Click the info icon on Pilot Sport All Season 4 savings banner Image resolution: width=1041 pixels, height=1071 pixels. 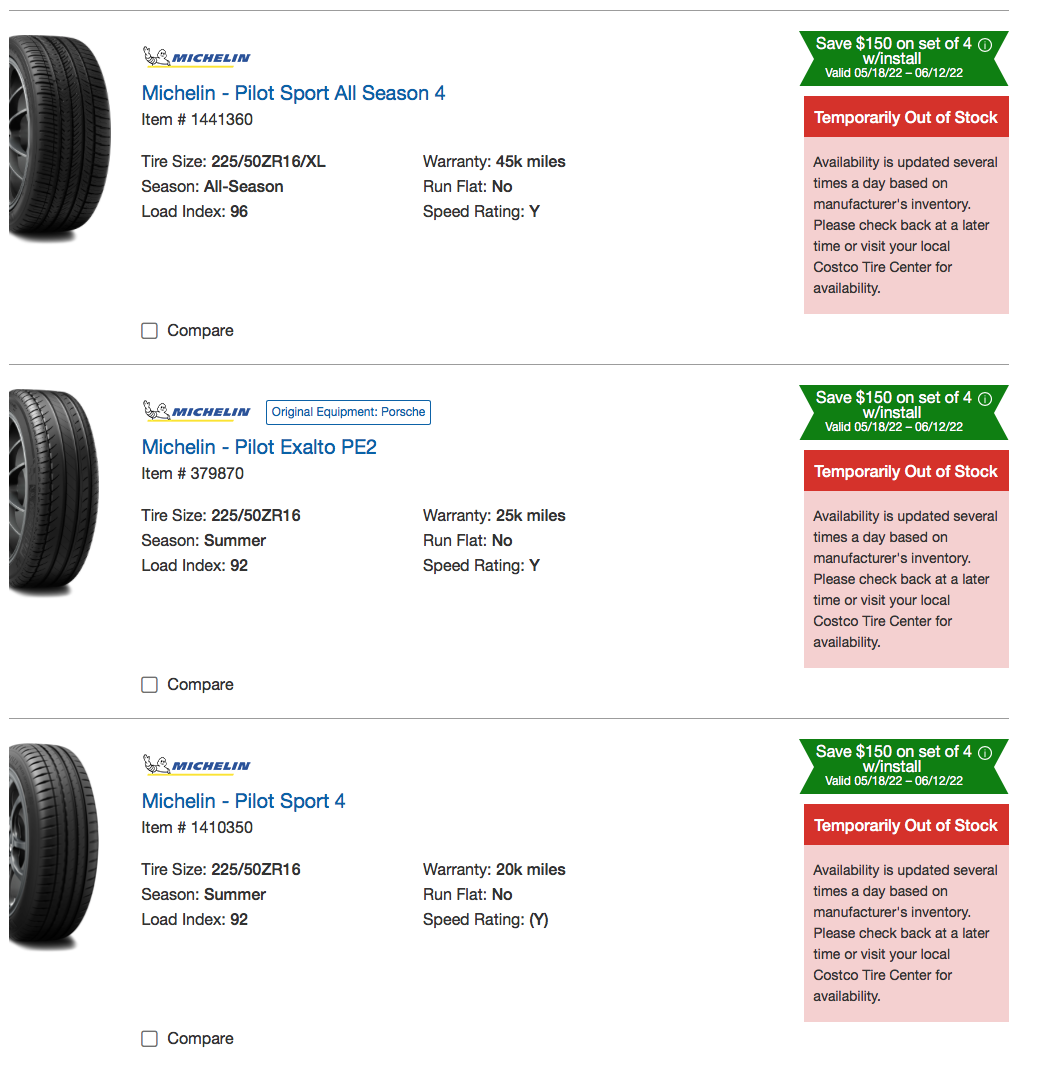[x=984, y=44]
